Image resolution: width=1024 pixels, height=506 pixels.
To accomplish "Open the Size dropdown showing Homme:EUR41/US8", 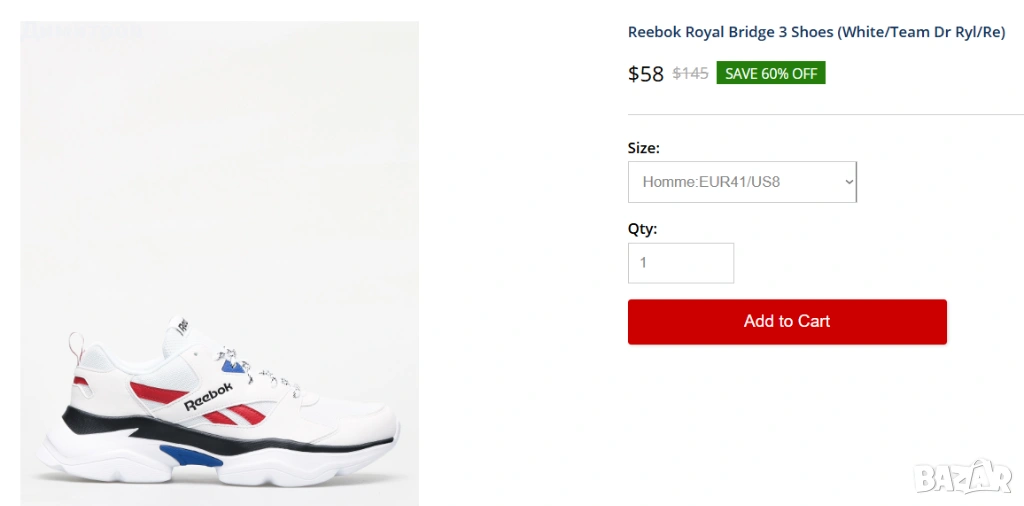I will click(x=741, y=182).
